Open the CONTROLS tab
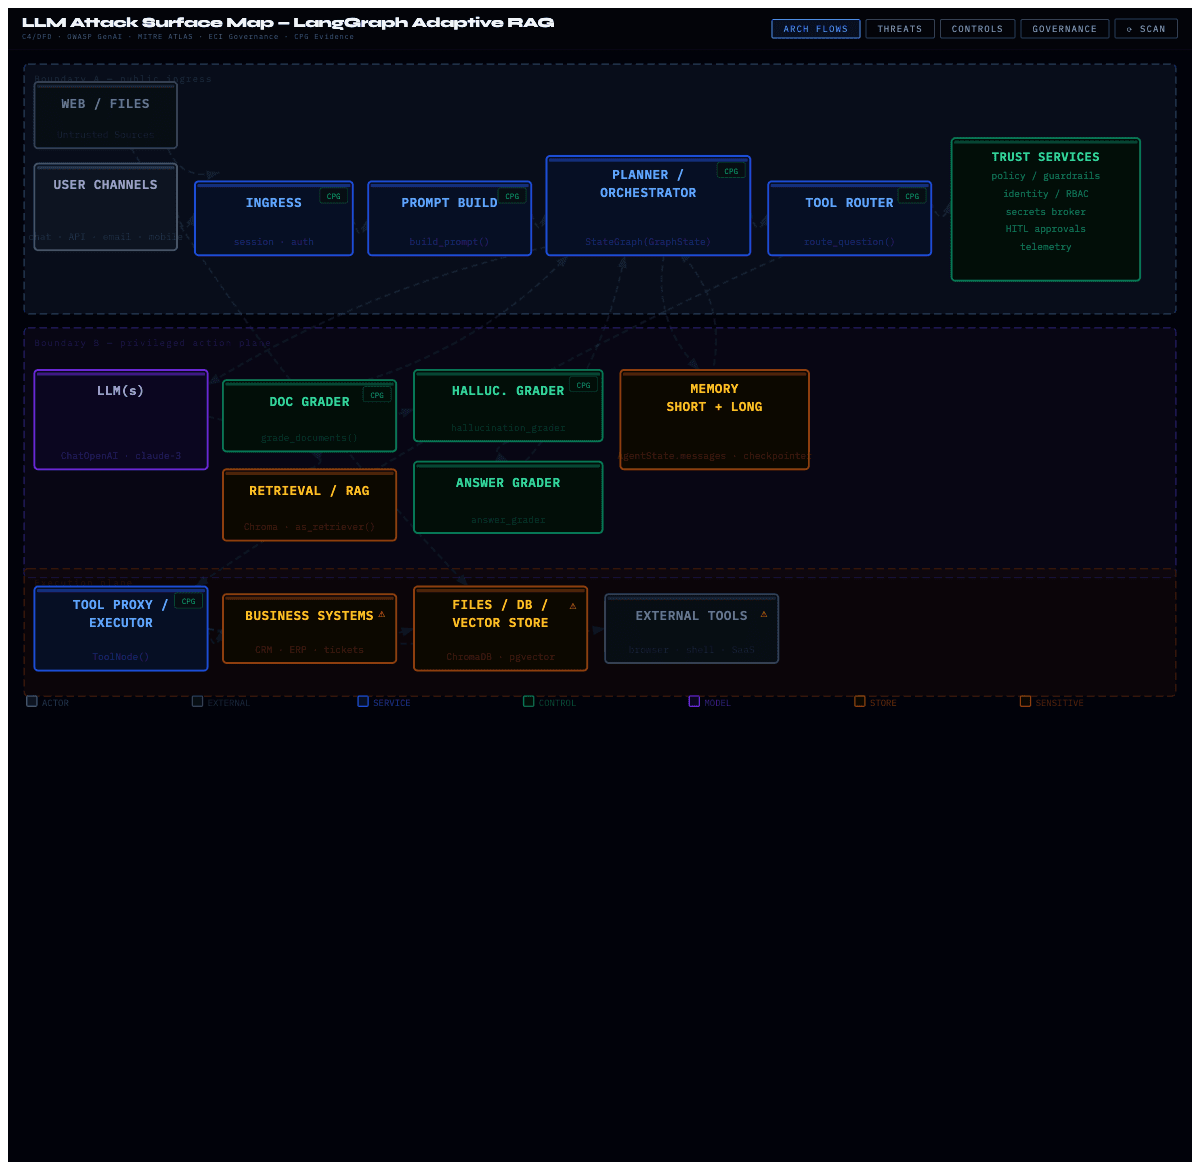This screenshot has width=1197, height=1170. [977, 29]
